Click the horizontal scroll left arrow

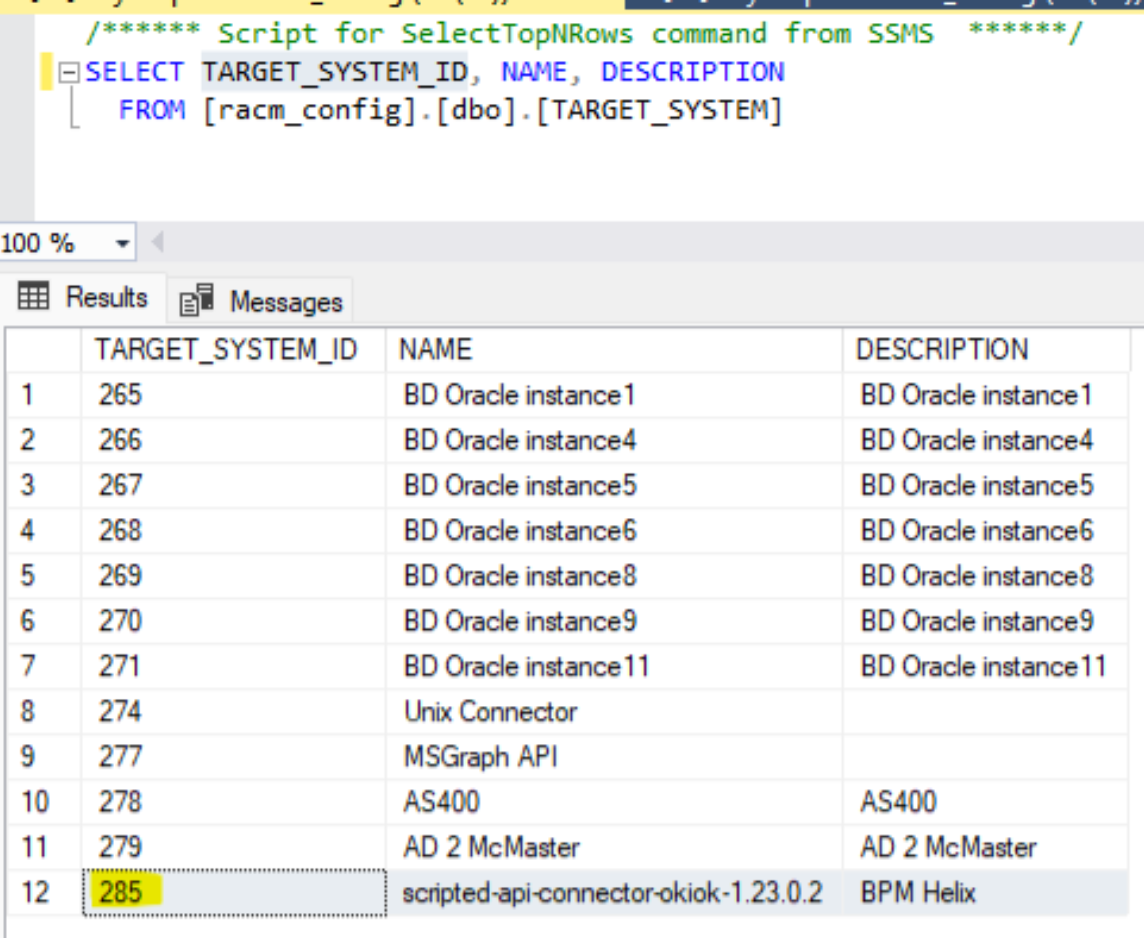coord(158,241)
